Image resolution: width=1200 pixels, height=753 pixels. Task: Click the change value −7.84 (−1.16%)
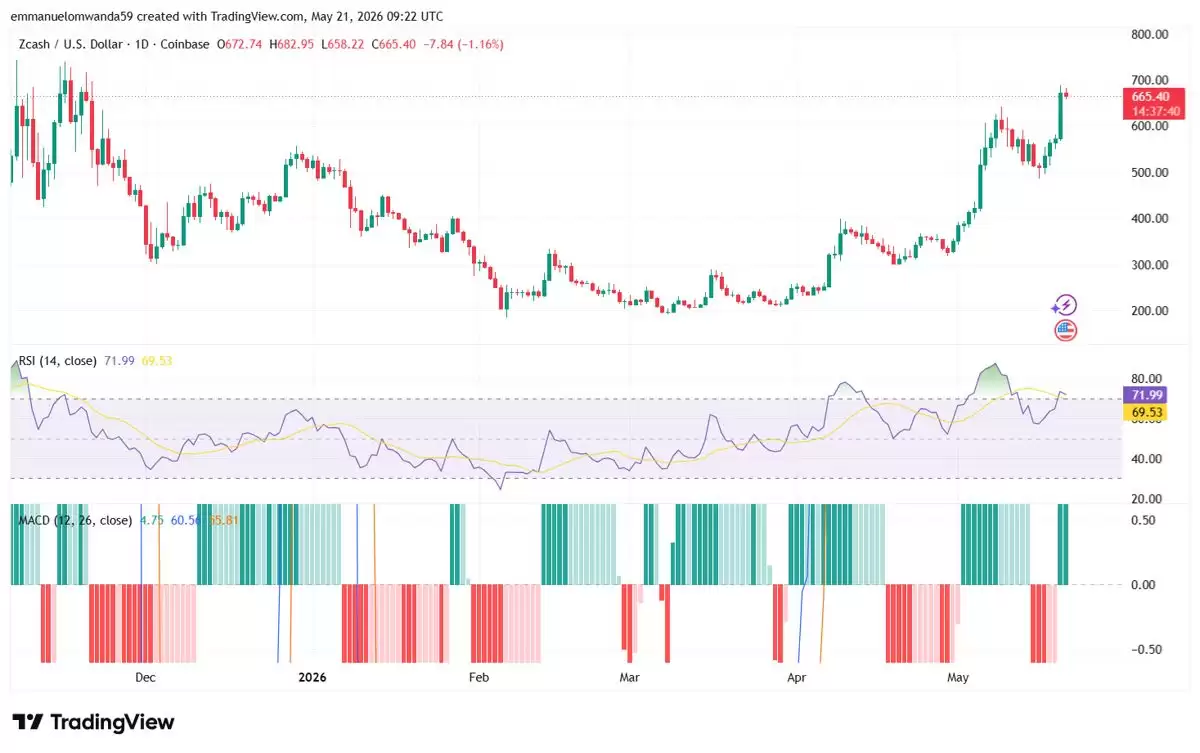tap(464, 44)
